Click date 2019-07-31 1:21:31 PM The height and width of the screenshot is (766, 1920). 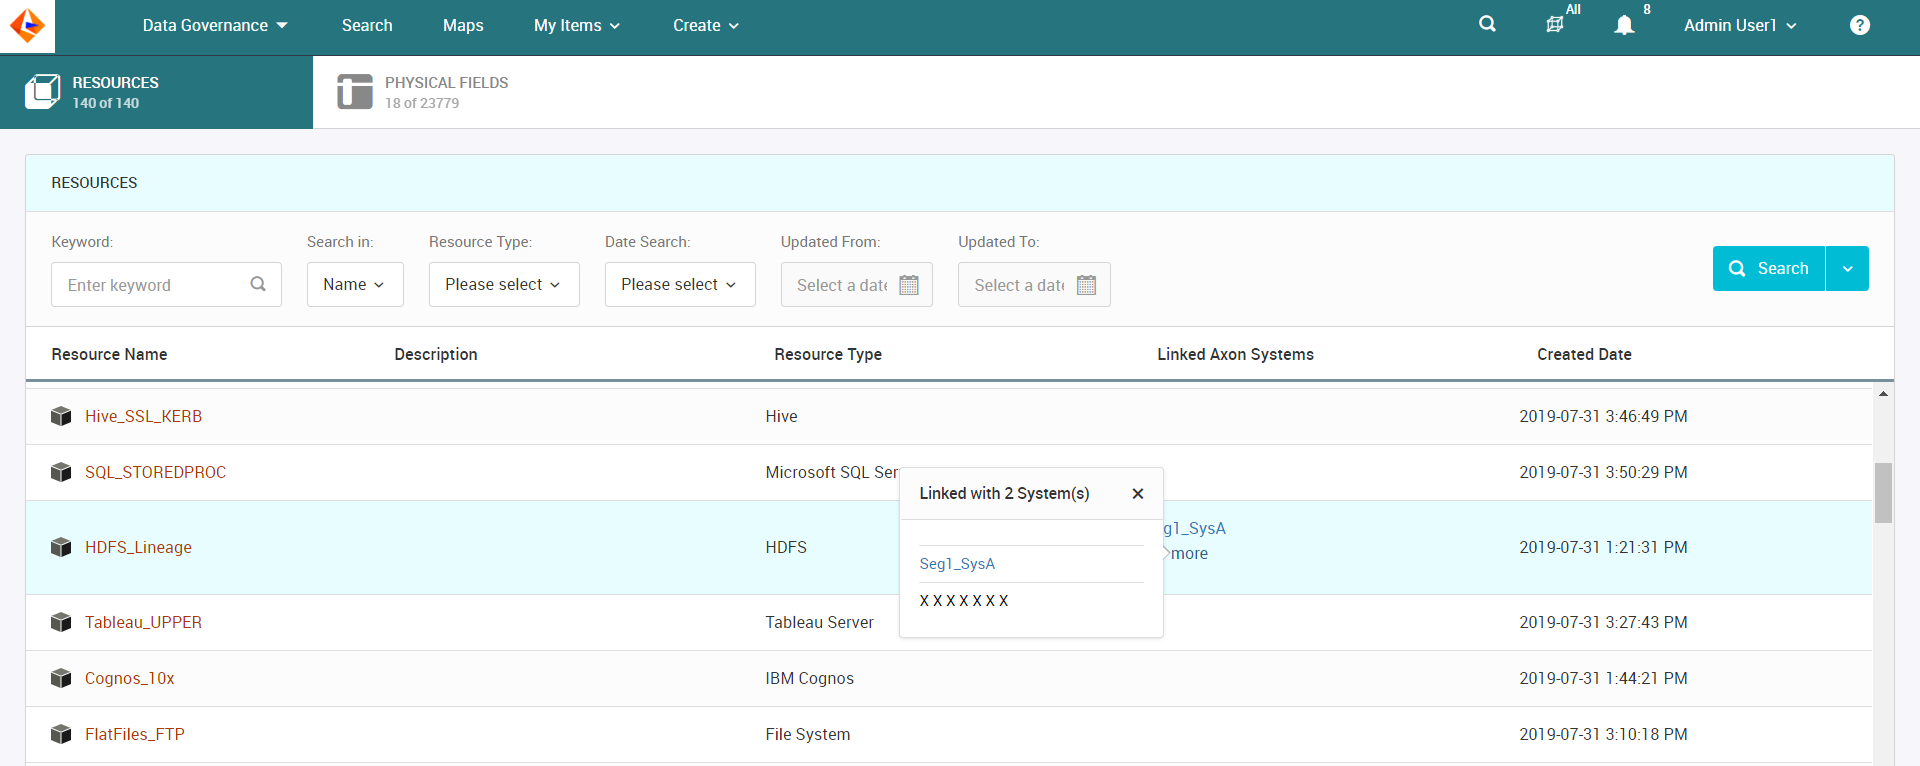click(x=1603, y=547)
